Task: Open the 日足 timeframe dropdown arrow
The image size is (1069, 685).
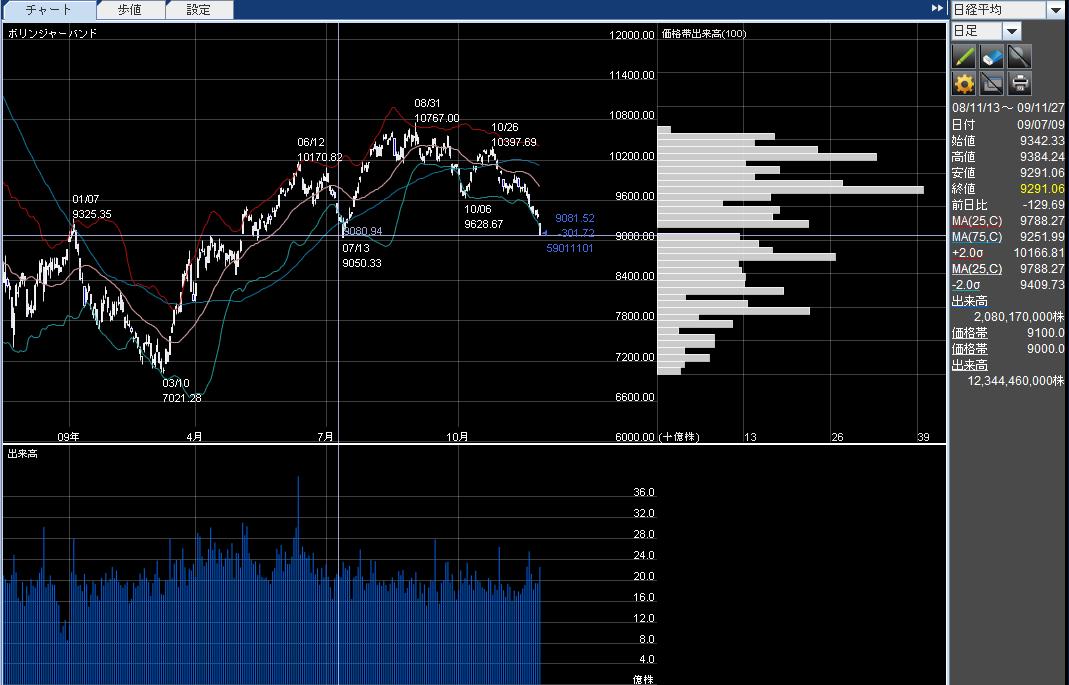Action: point(1012,31)
